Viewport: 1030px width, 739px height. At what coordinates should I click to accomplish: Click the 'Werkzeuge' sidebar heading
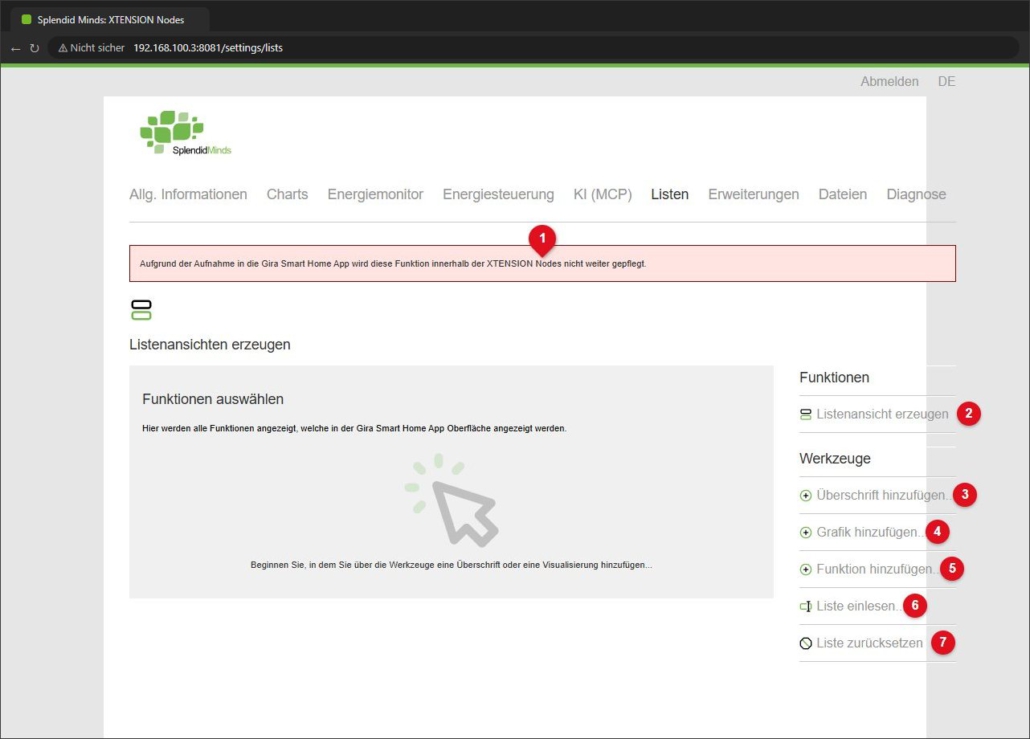pyautogui.click(x=835, y=459)
